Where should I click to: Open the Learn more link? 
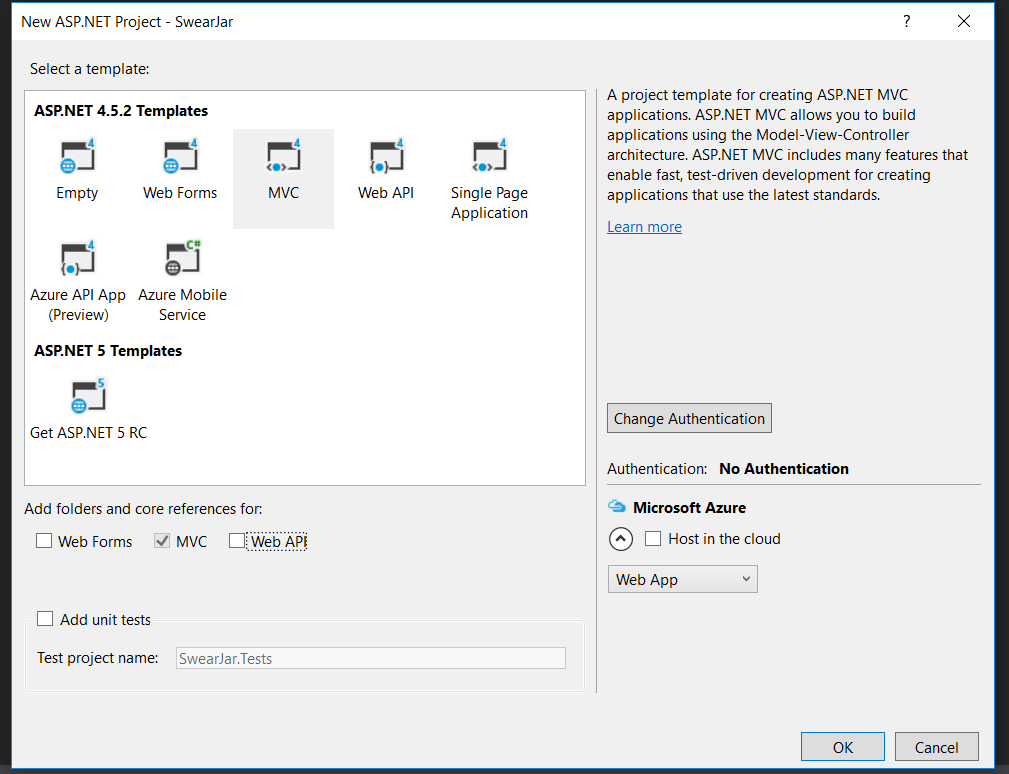tap(644, 226)
